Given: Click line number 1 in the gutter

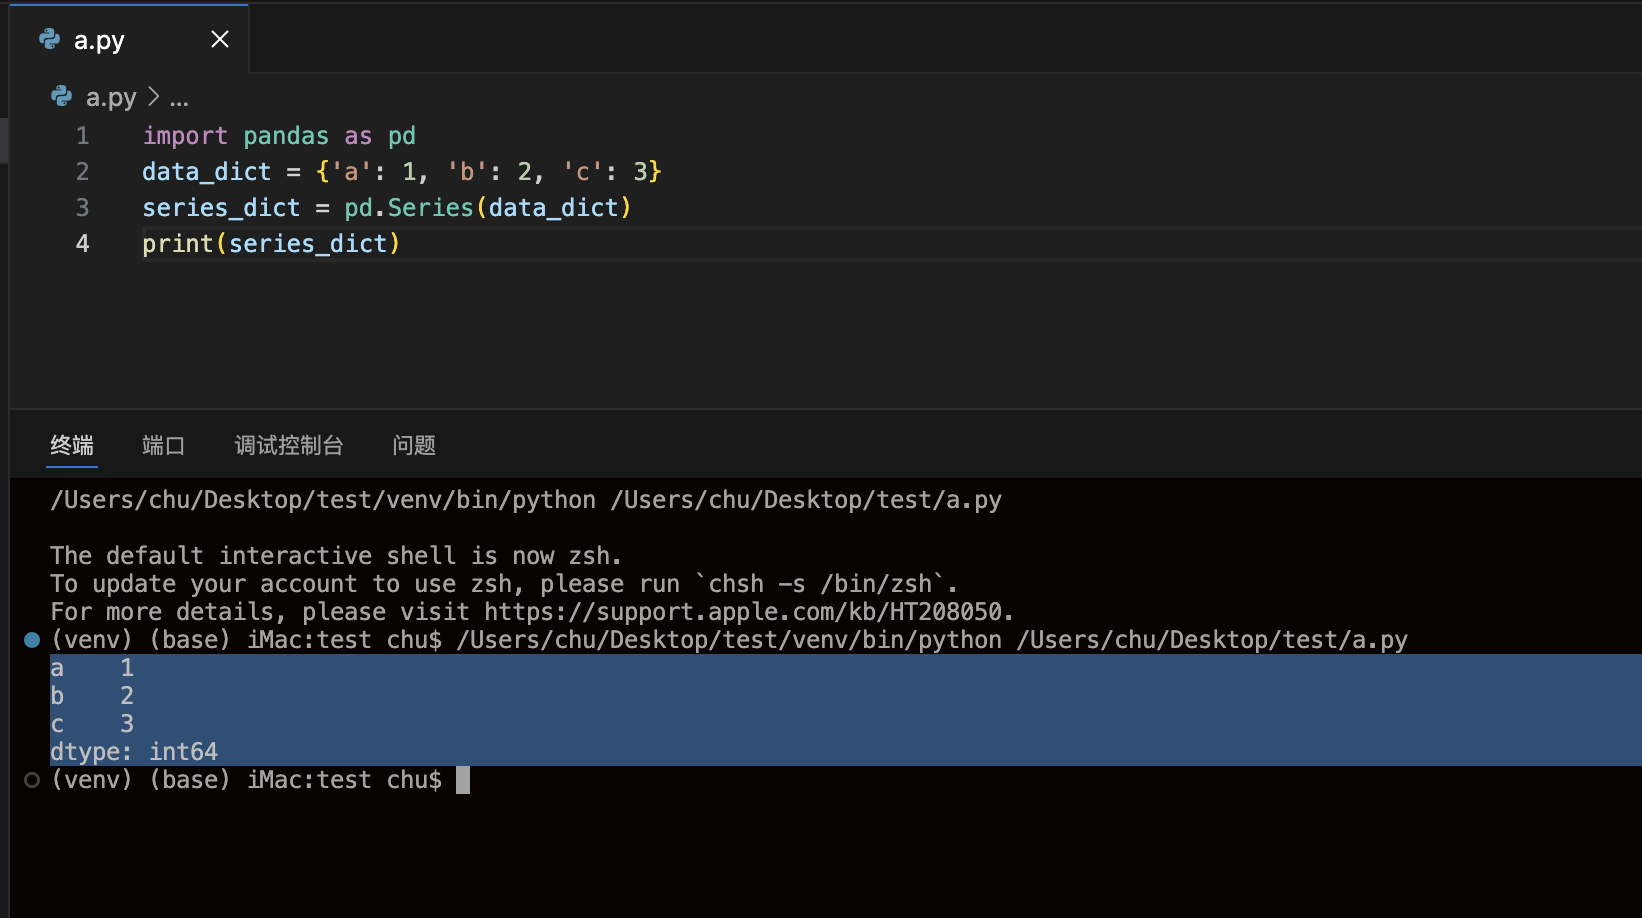Looking at the screenshot, I should point(83,136).
